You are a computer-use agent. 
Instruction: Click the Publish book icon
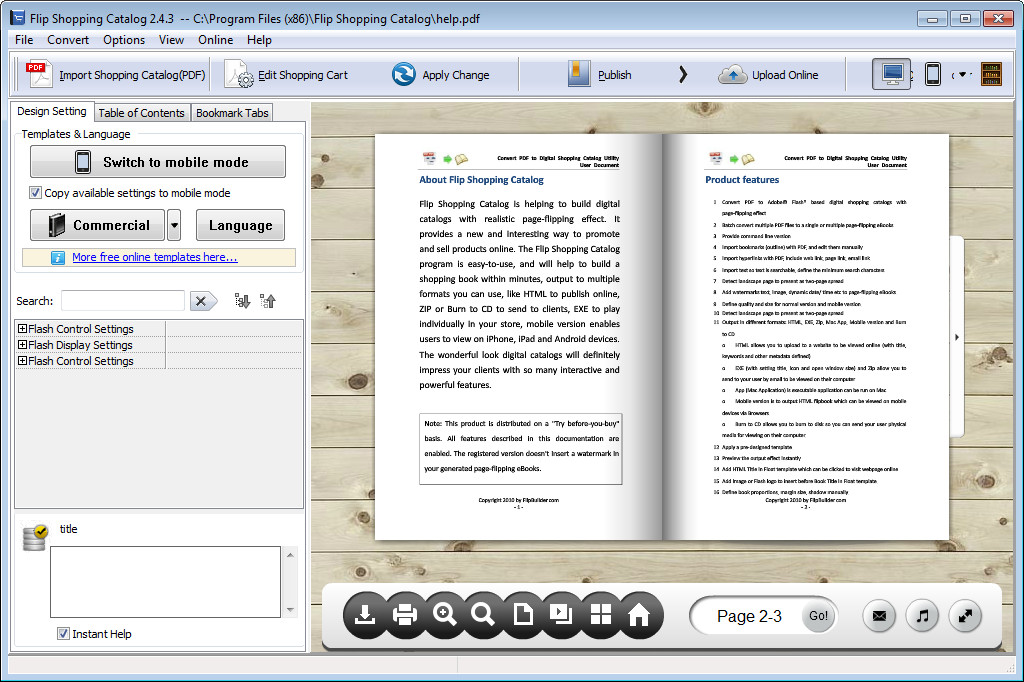pyautogui.click(x=579, y=74)
